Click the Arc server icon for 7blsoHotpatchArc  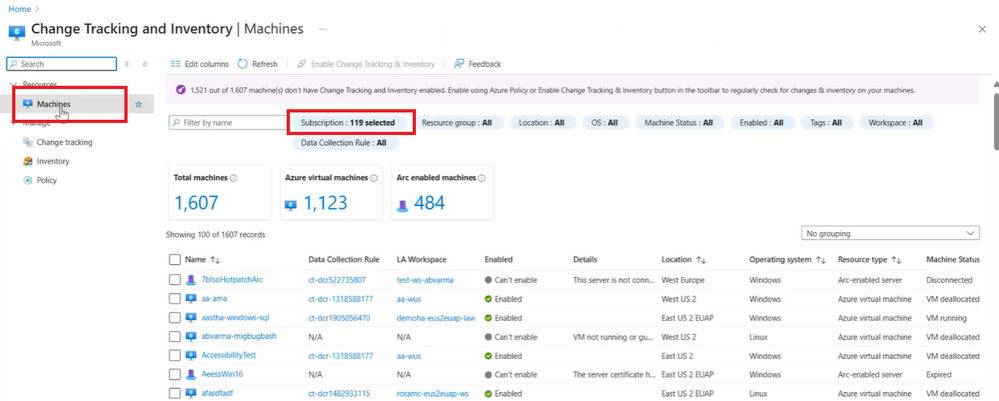pos(191,280)
